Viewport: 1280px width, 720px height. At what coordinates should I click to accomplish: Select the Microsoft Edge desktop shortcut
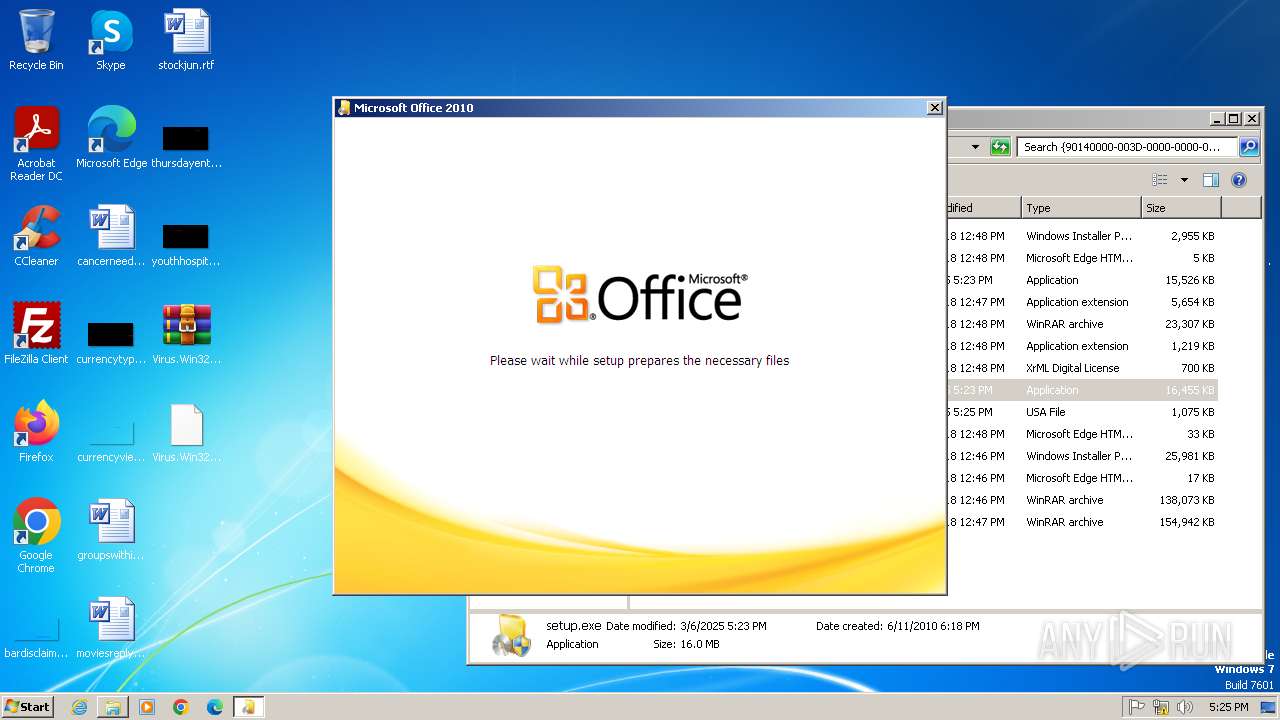coord(111,138)
